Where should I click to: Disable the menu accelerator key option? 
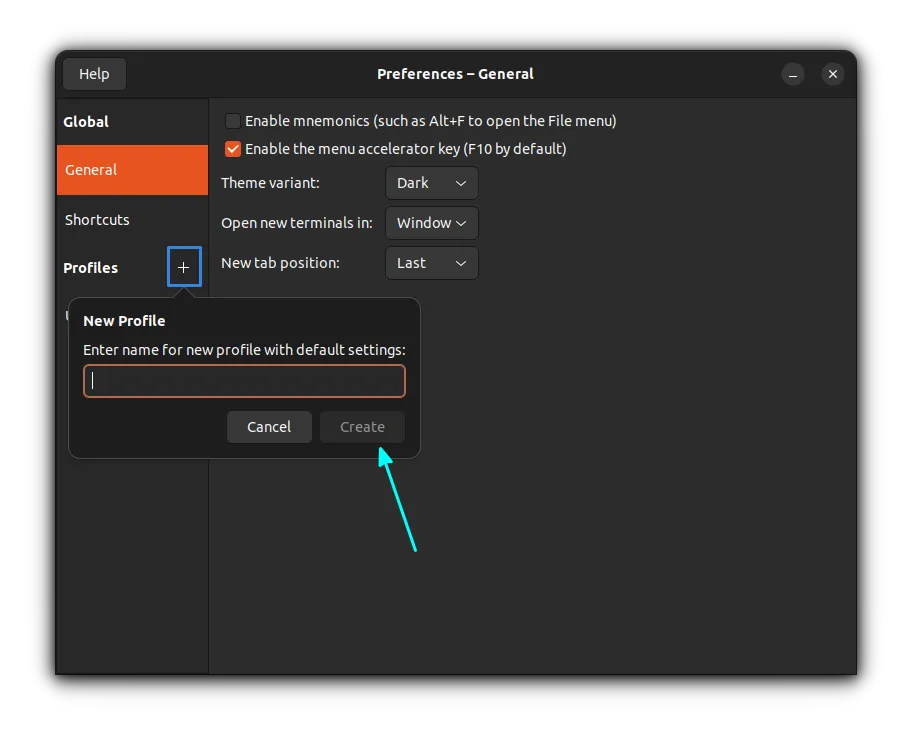tap(232, 148)
